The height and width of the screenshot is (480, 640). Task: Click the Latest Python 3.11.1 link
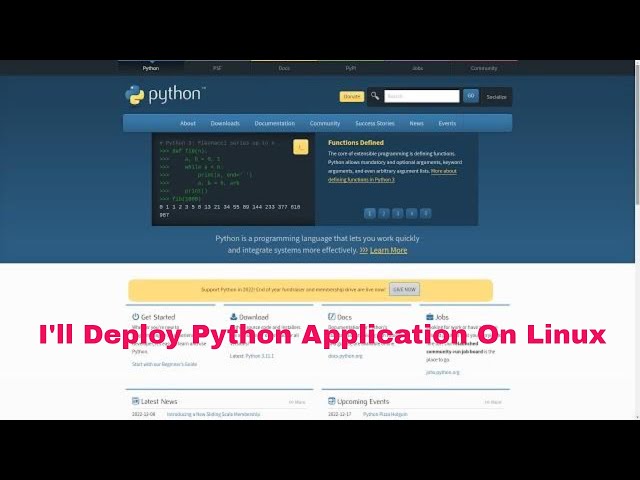pos(252,356)
